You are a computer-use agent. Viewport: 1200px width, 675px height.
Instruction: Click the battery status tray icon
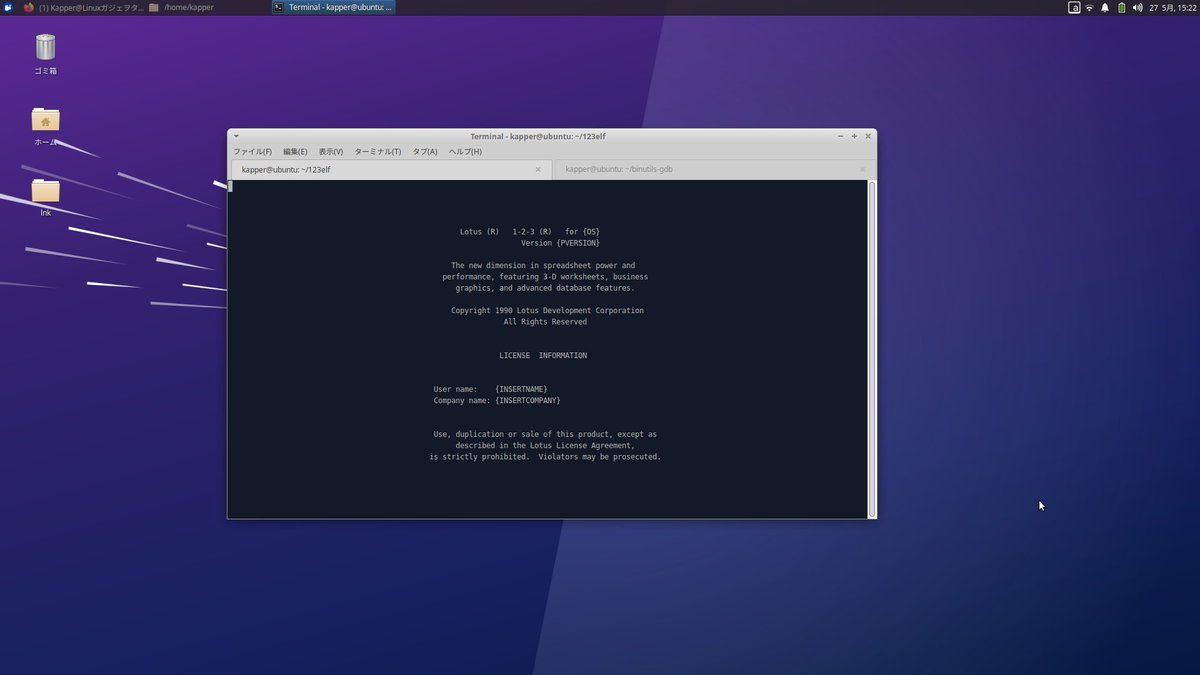click(1121, 7)
